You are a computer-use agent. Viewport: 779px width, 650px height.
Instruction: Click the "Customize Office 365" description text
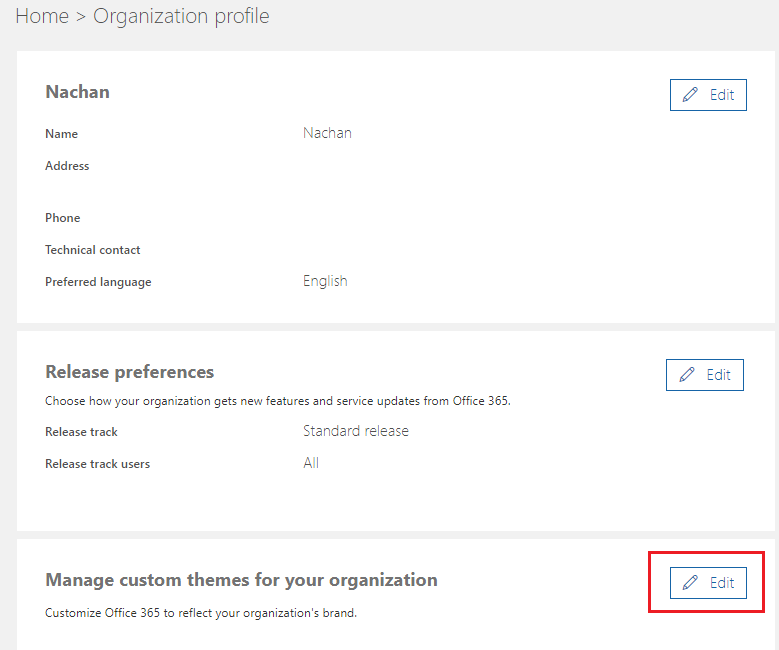(200, 613)
